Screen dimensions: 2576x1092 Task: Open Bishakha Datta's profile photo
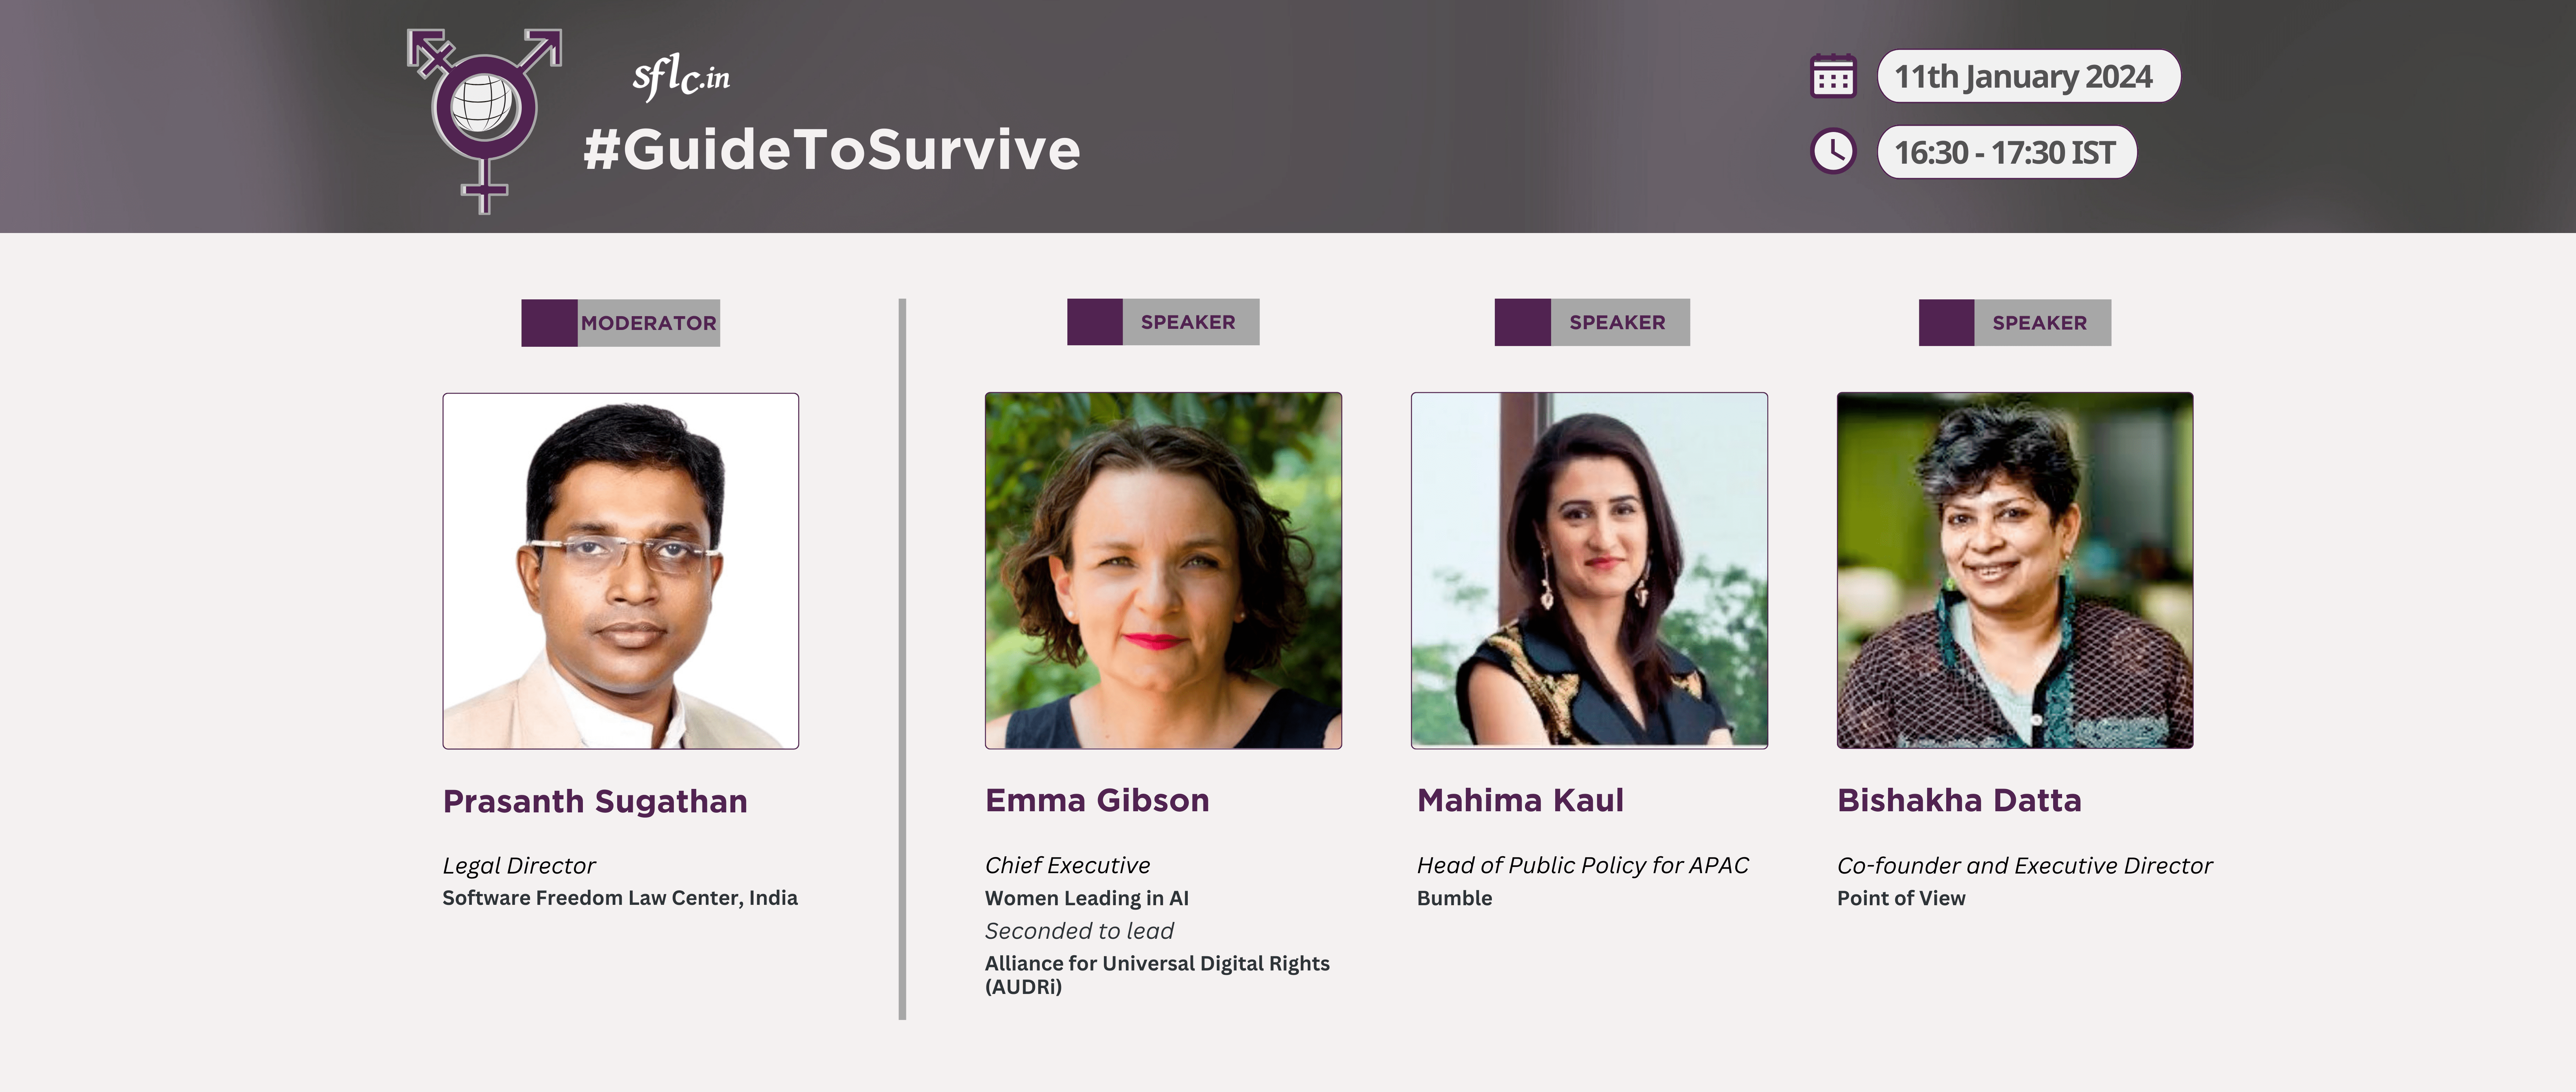coord(2015,570)
